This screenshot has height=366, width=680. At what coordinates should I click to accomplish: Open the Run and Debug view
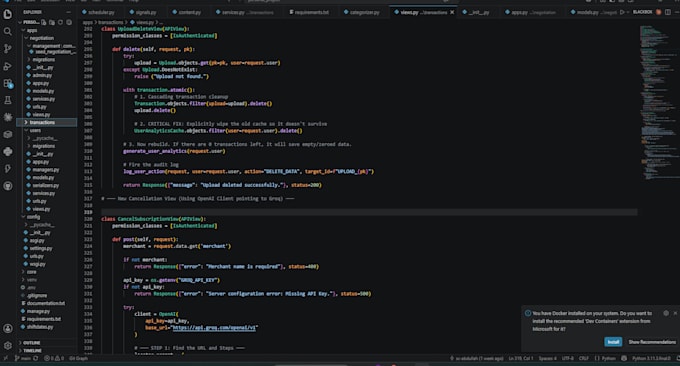(7, 66)
